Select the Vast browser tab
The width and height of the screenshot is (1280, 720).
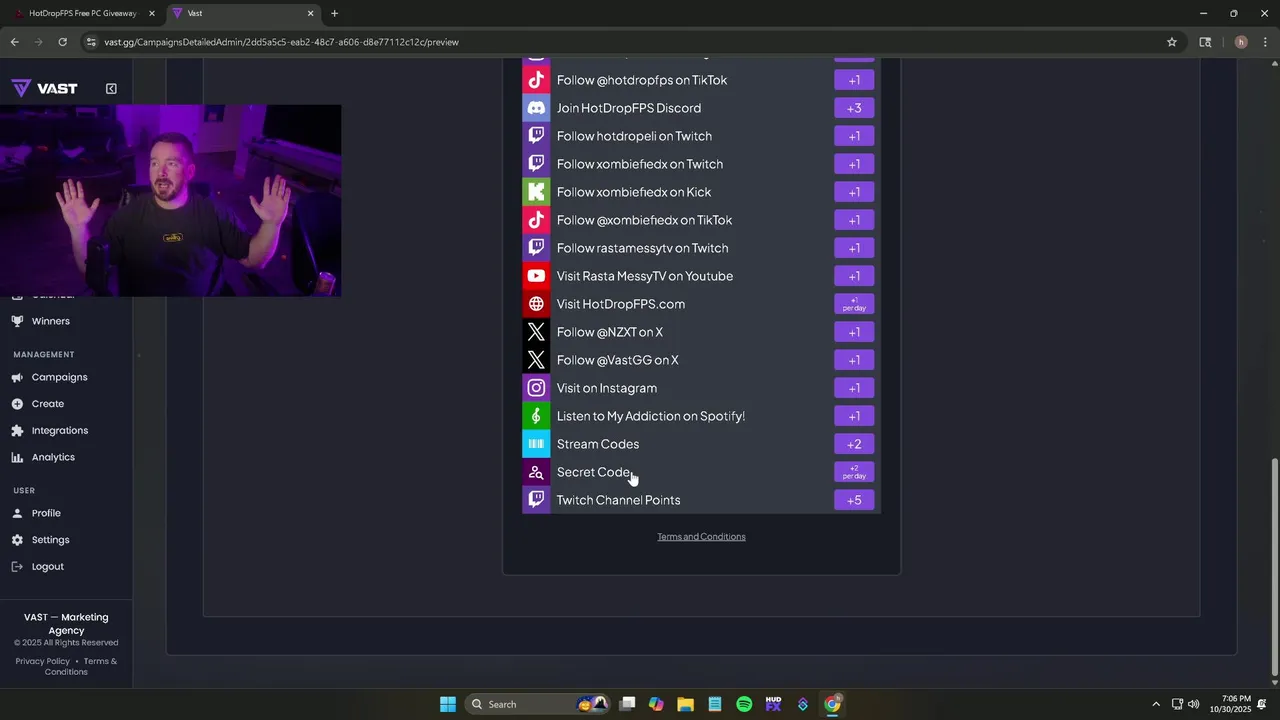(x=242, y=13)
